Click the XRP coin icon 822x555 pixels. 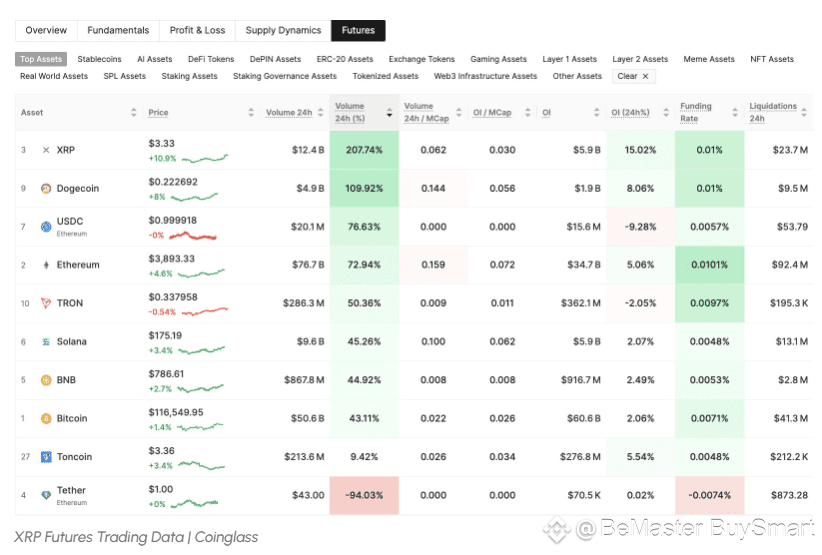(46, 150)
